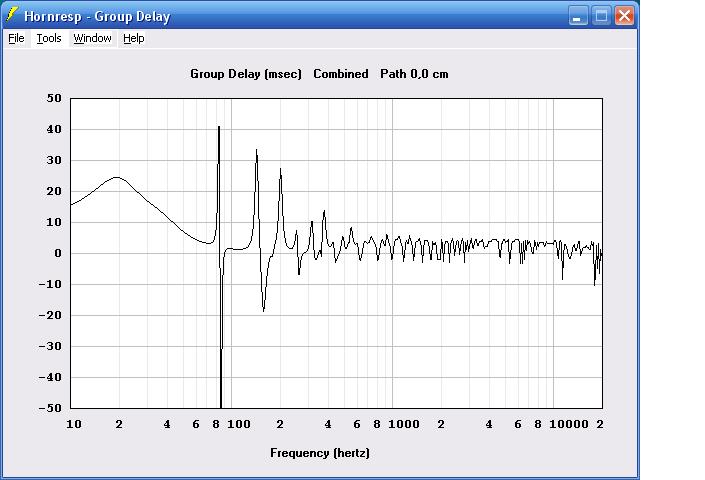Image resolution: width=705 pixels, height=480 pixels.
Task: Click the -50 value on vertical axis
Action: (x=50, y=408)
